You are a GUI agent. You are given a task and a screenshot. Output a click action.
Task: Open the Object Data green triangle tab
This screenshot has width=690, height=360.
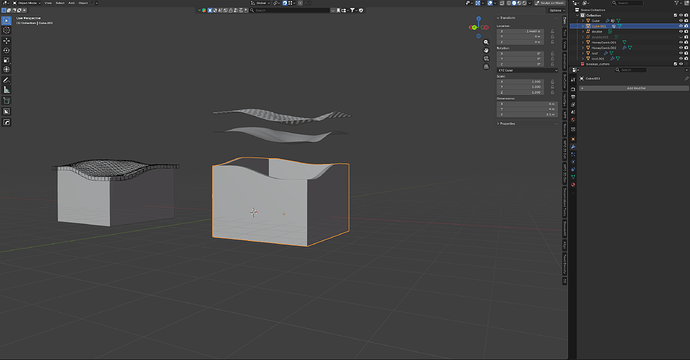coord(573,177)
